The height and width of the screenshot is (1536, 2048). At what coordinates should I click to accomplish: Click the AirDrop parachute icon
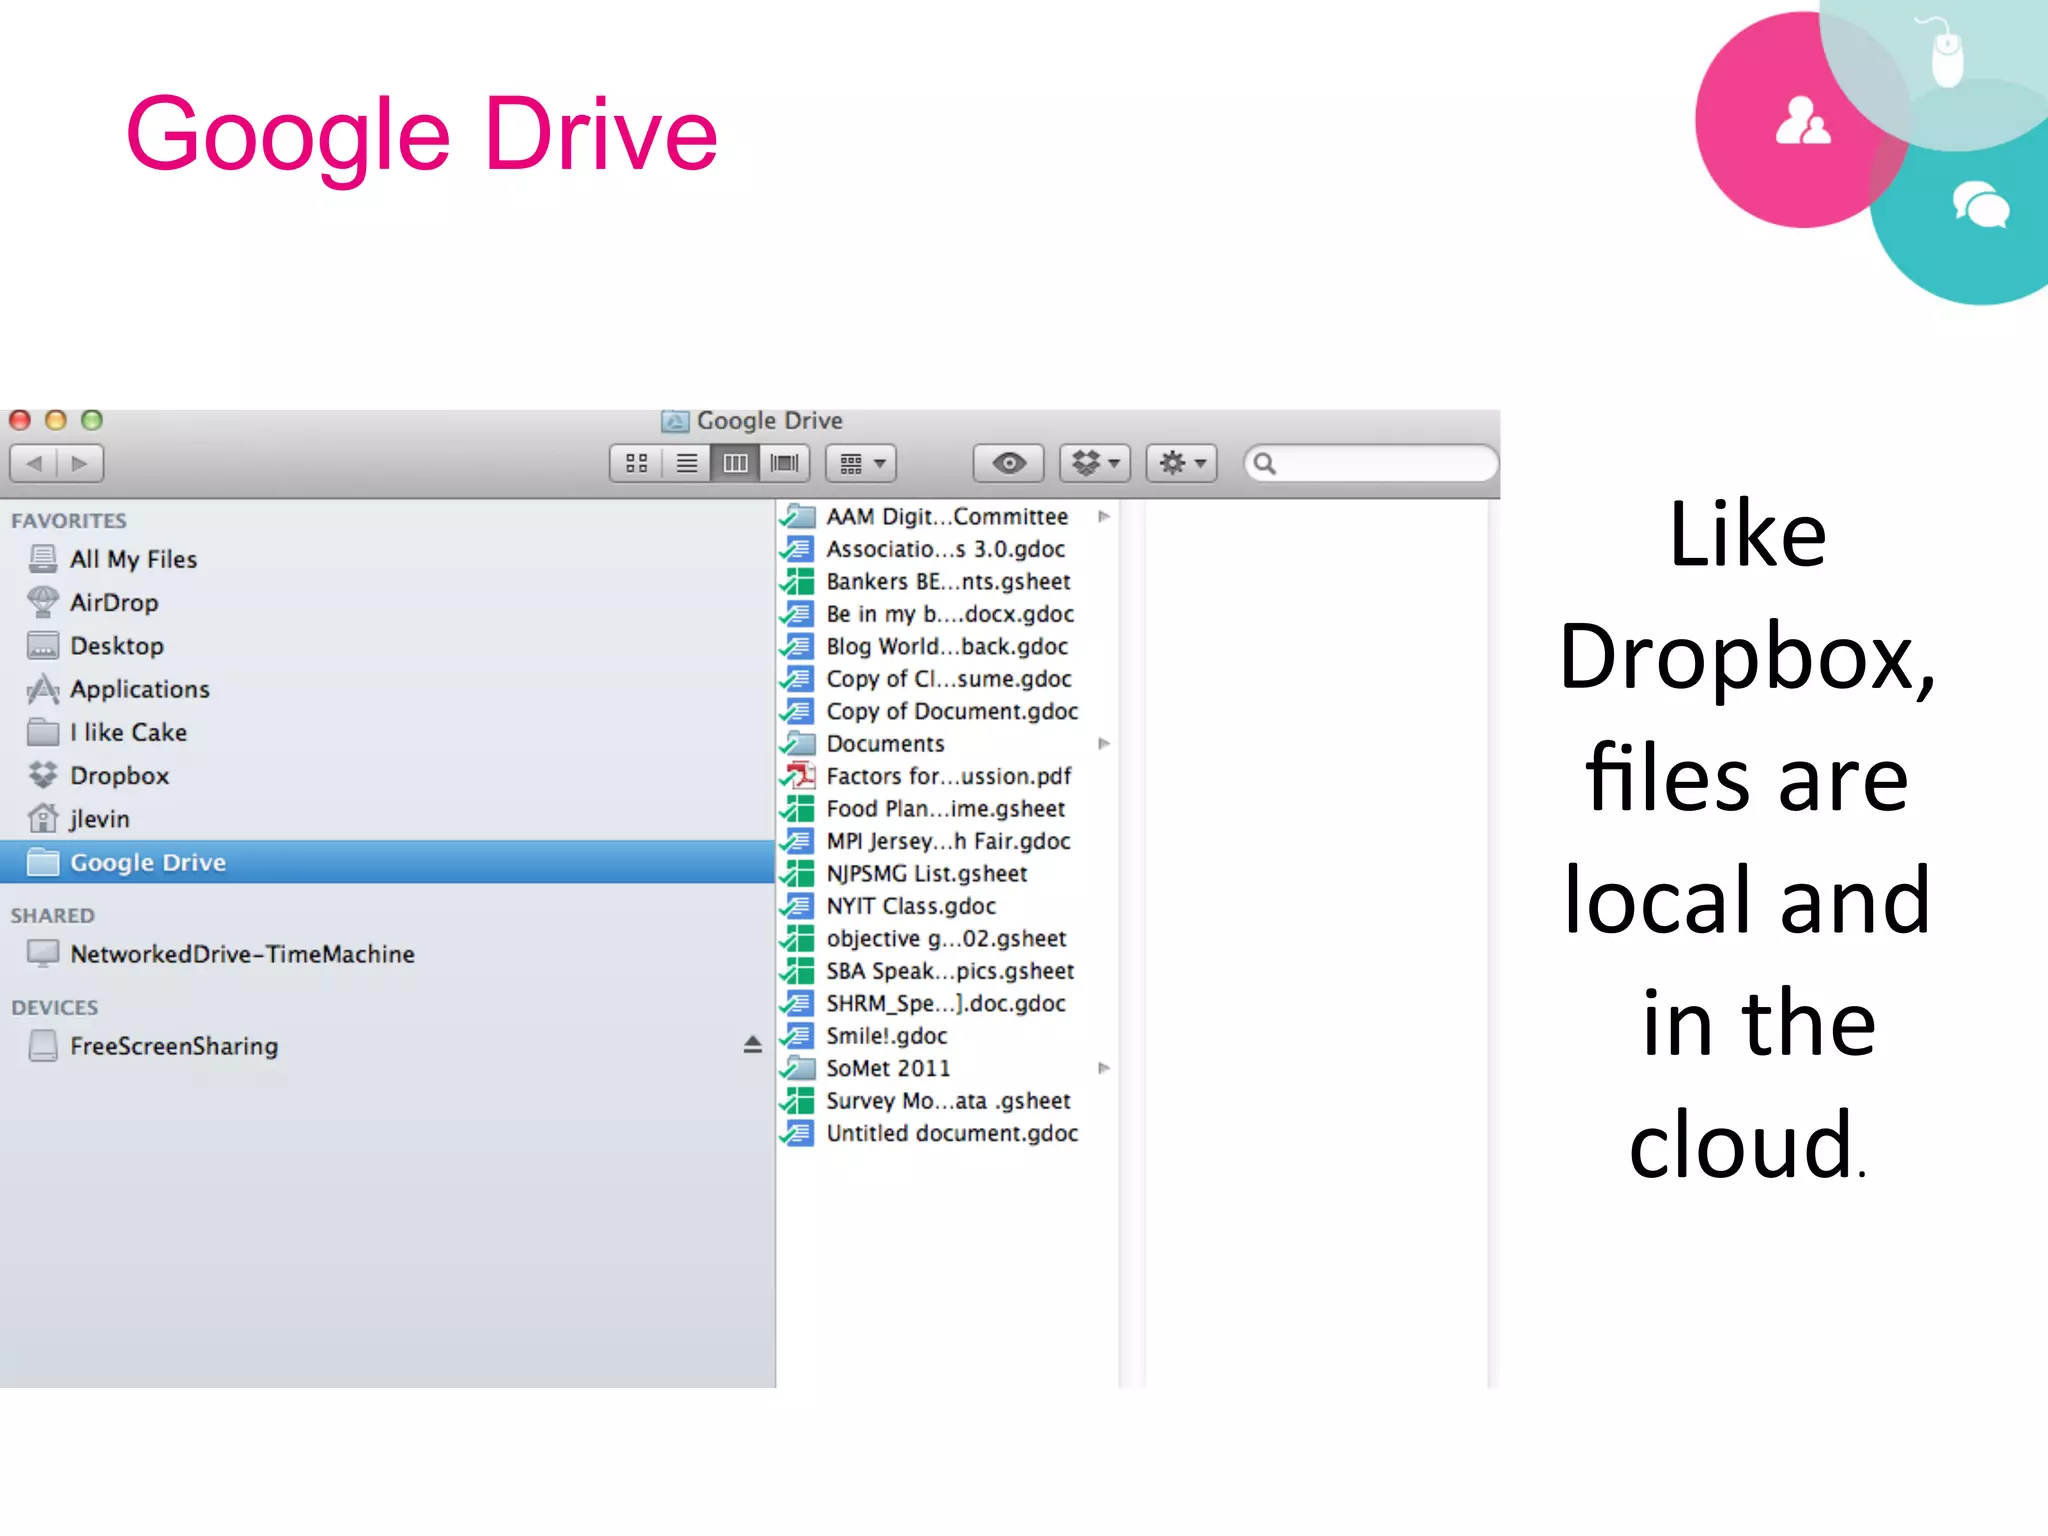(x=43, y=602)
